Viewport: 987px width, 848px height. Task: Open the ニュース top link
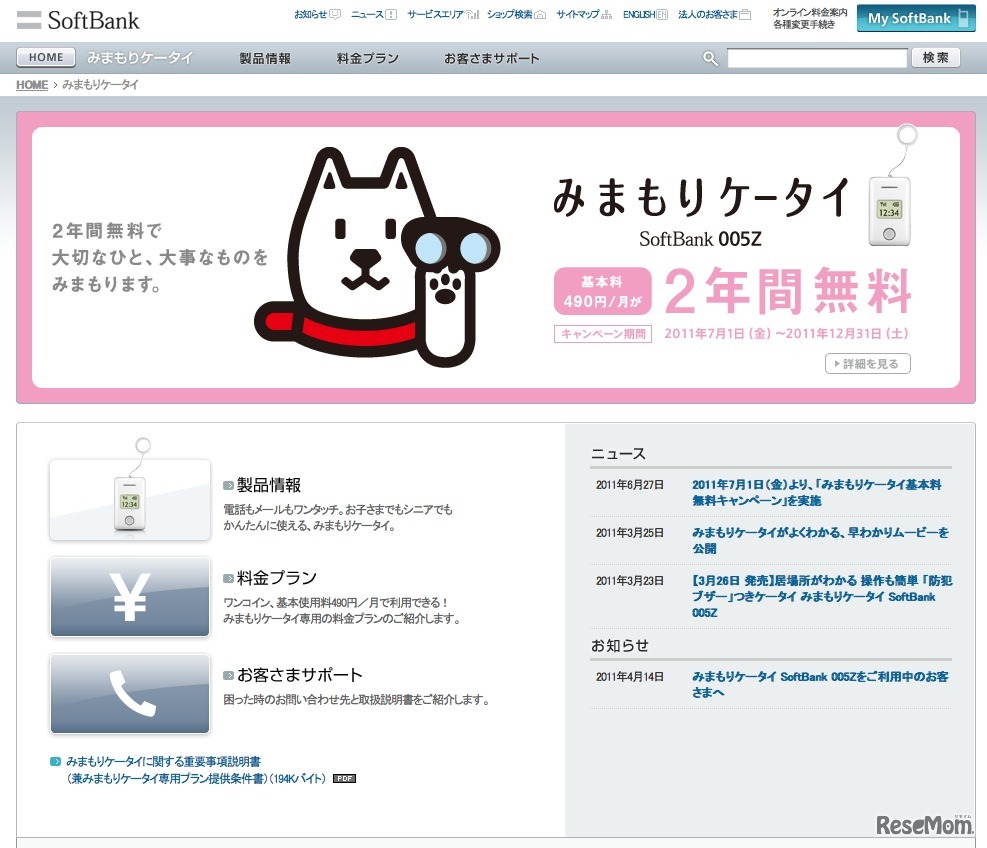click(x=367, y=14)
